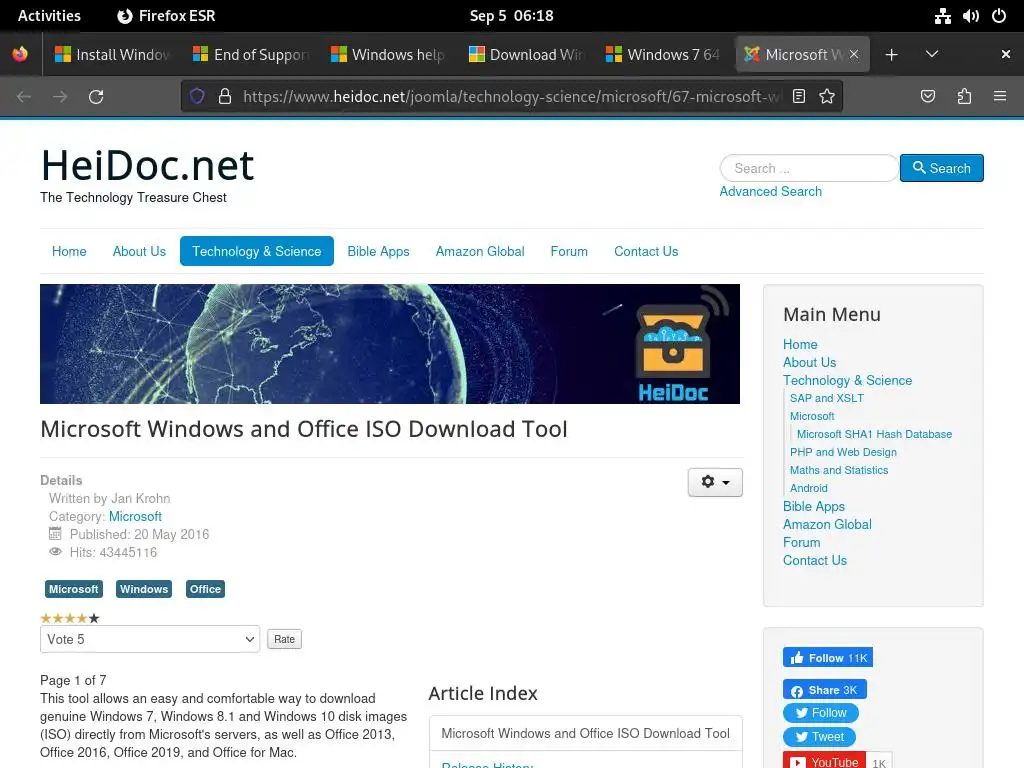
Task: Click the Facebook Follow 11K button
Action: click(x=827, y=658)
